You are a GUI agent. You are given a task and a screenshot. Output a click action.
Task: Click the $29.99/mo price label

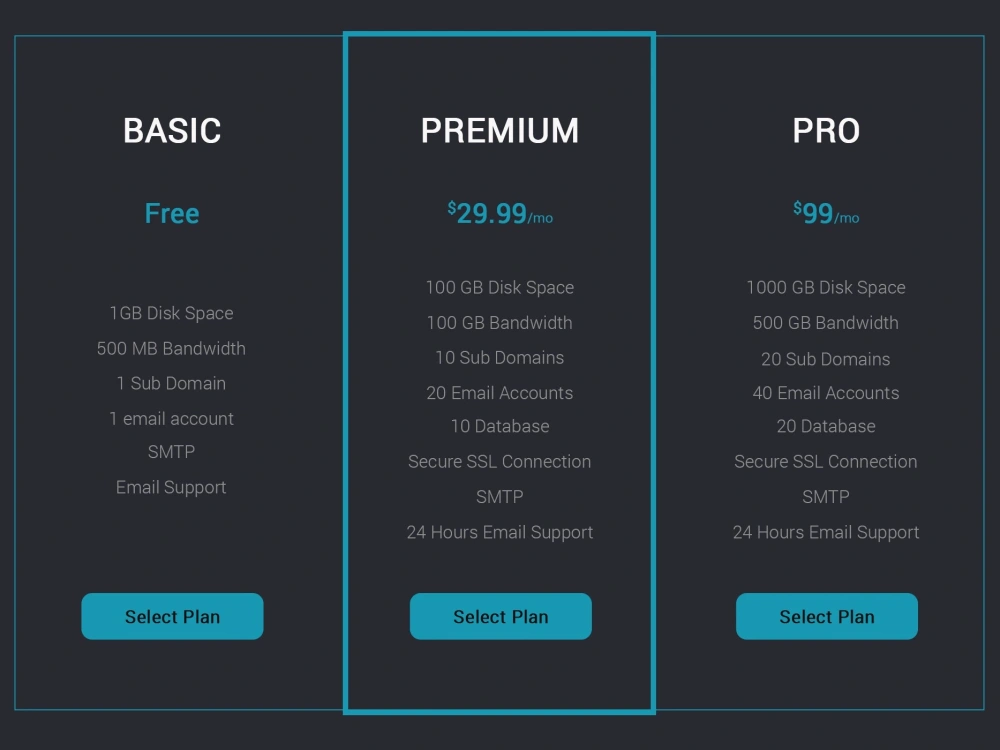500,211
